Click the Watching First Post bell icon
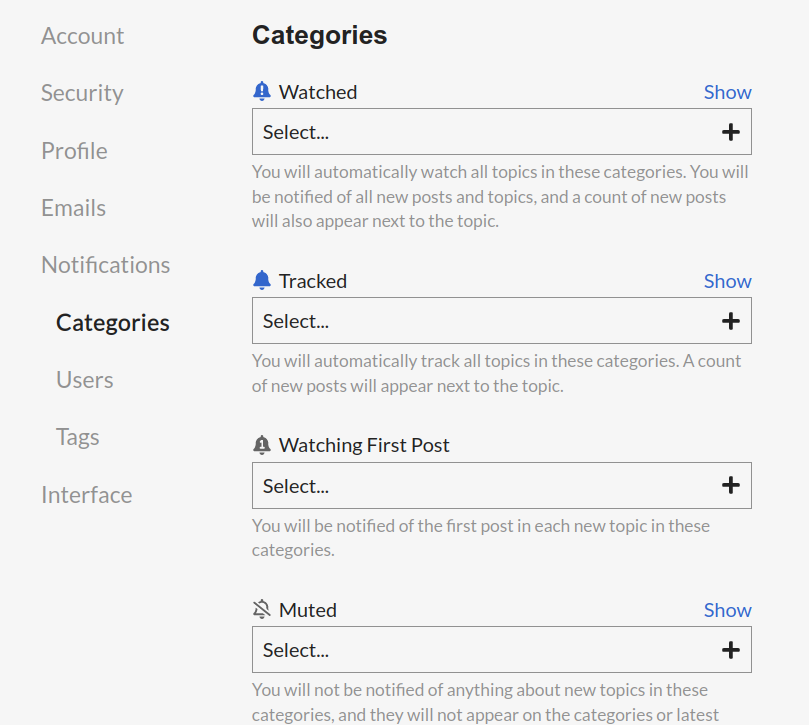This screenshot has height=725, width=809. point(262,445)
